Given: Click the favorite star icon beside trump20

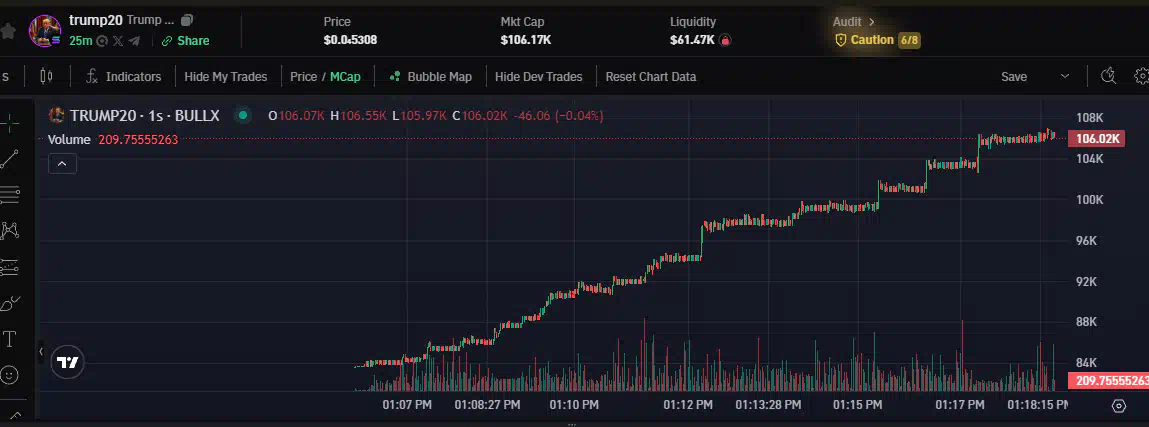Looking at the screenshot, I should (x=7, y=31).
